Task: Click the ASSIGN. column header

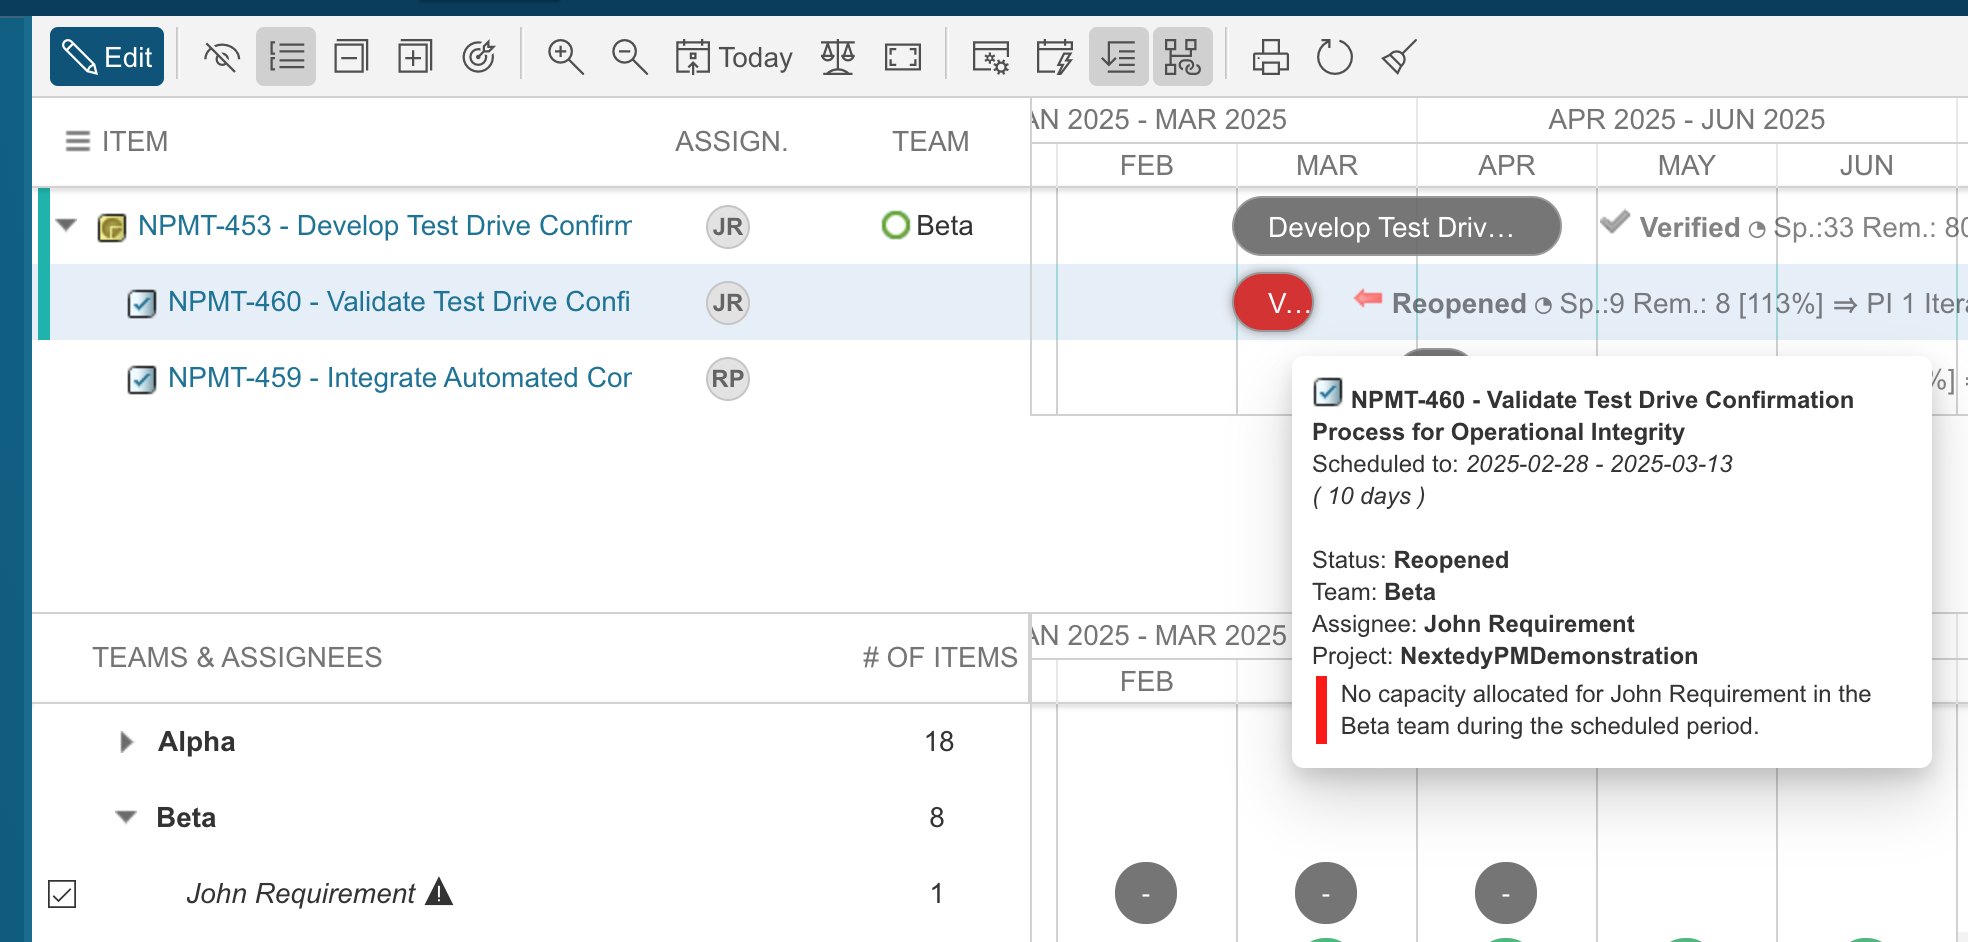Action: 732,141
